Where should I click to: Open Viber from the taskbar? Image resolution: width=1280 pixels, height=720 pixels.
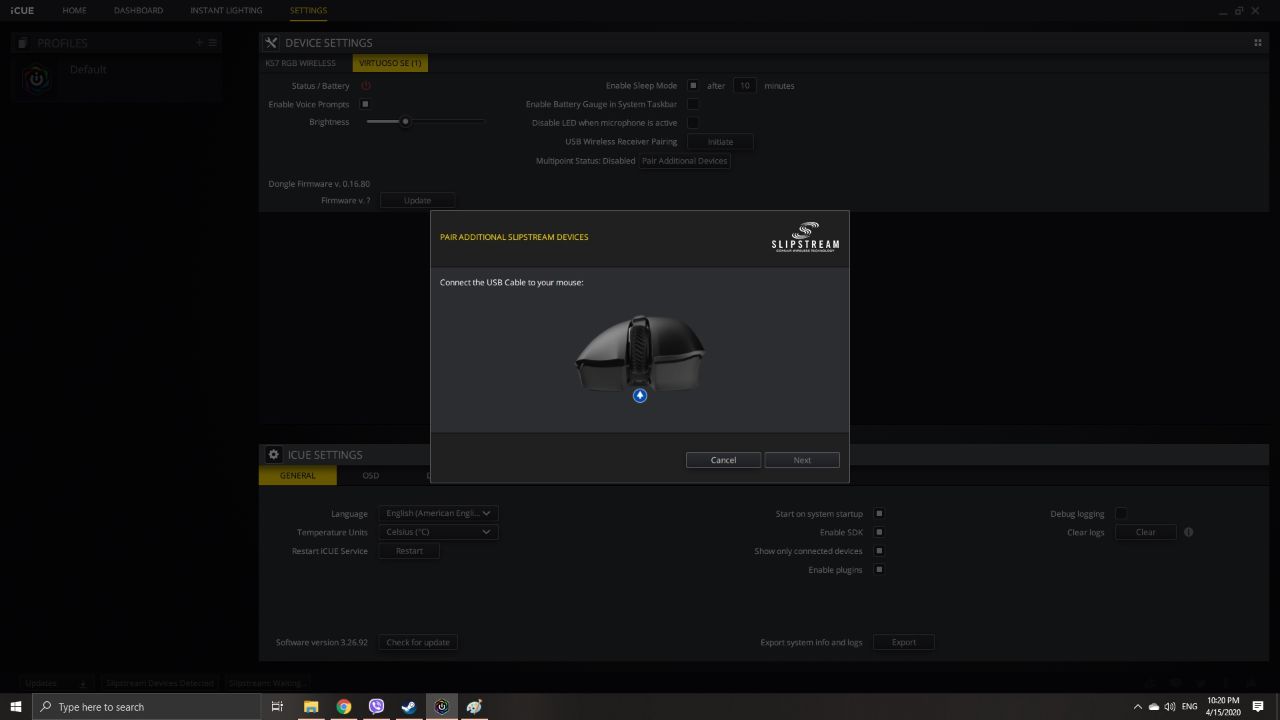tap(376, 706)
